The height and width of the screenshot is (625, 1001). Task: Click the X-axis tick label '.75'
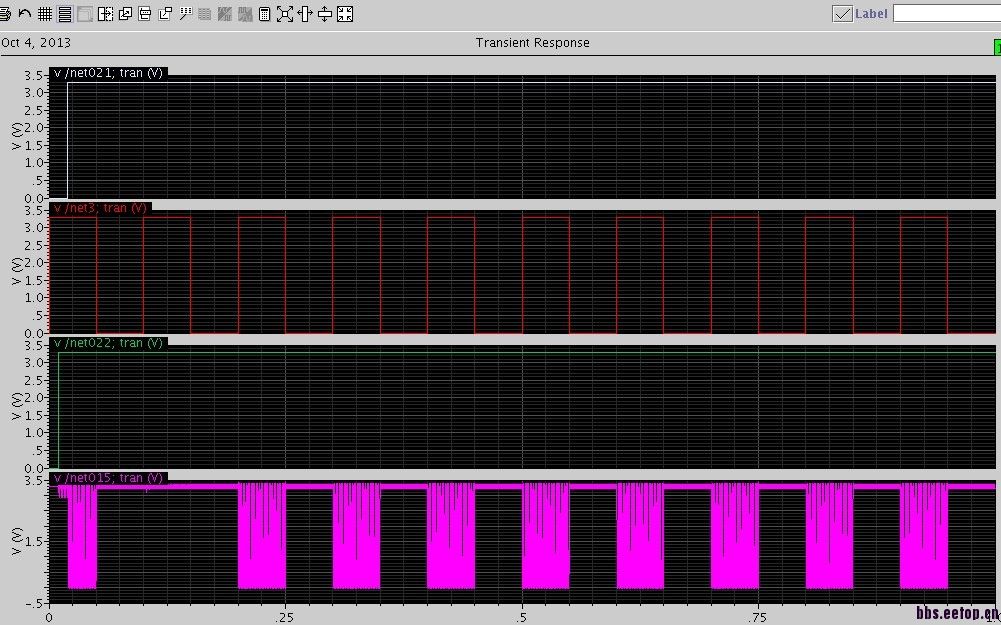[x=758, y=617]
